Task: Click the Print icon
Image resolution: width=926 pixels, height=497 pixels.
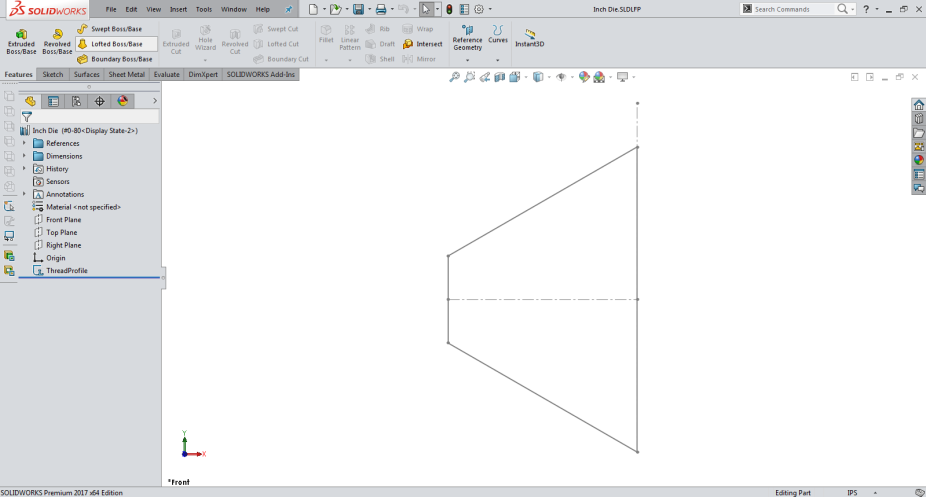Action: 381,9
